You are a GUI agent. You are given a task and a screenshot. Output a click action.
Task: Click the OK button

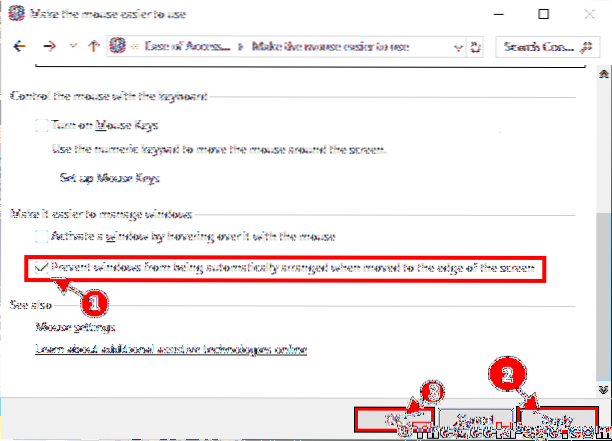click(x=394, y=420)
